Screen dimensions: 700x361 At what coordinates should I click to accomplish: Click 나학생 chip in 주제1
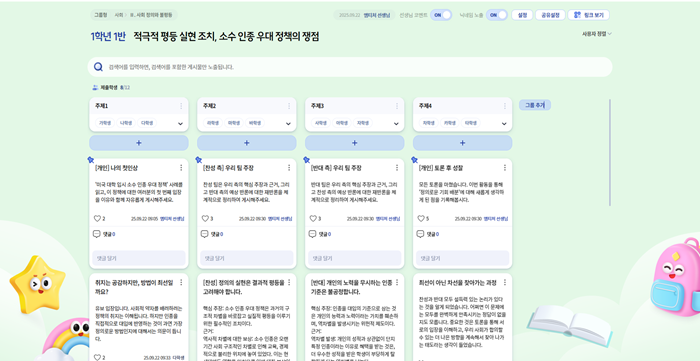(x=126, y=123)
